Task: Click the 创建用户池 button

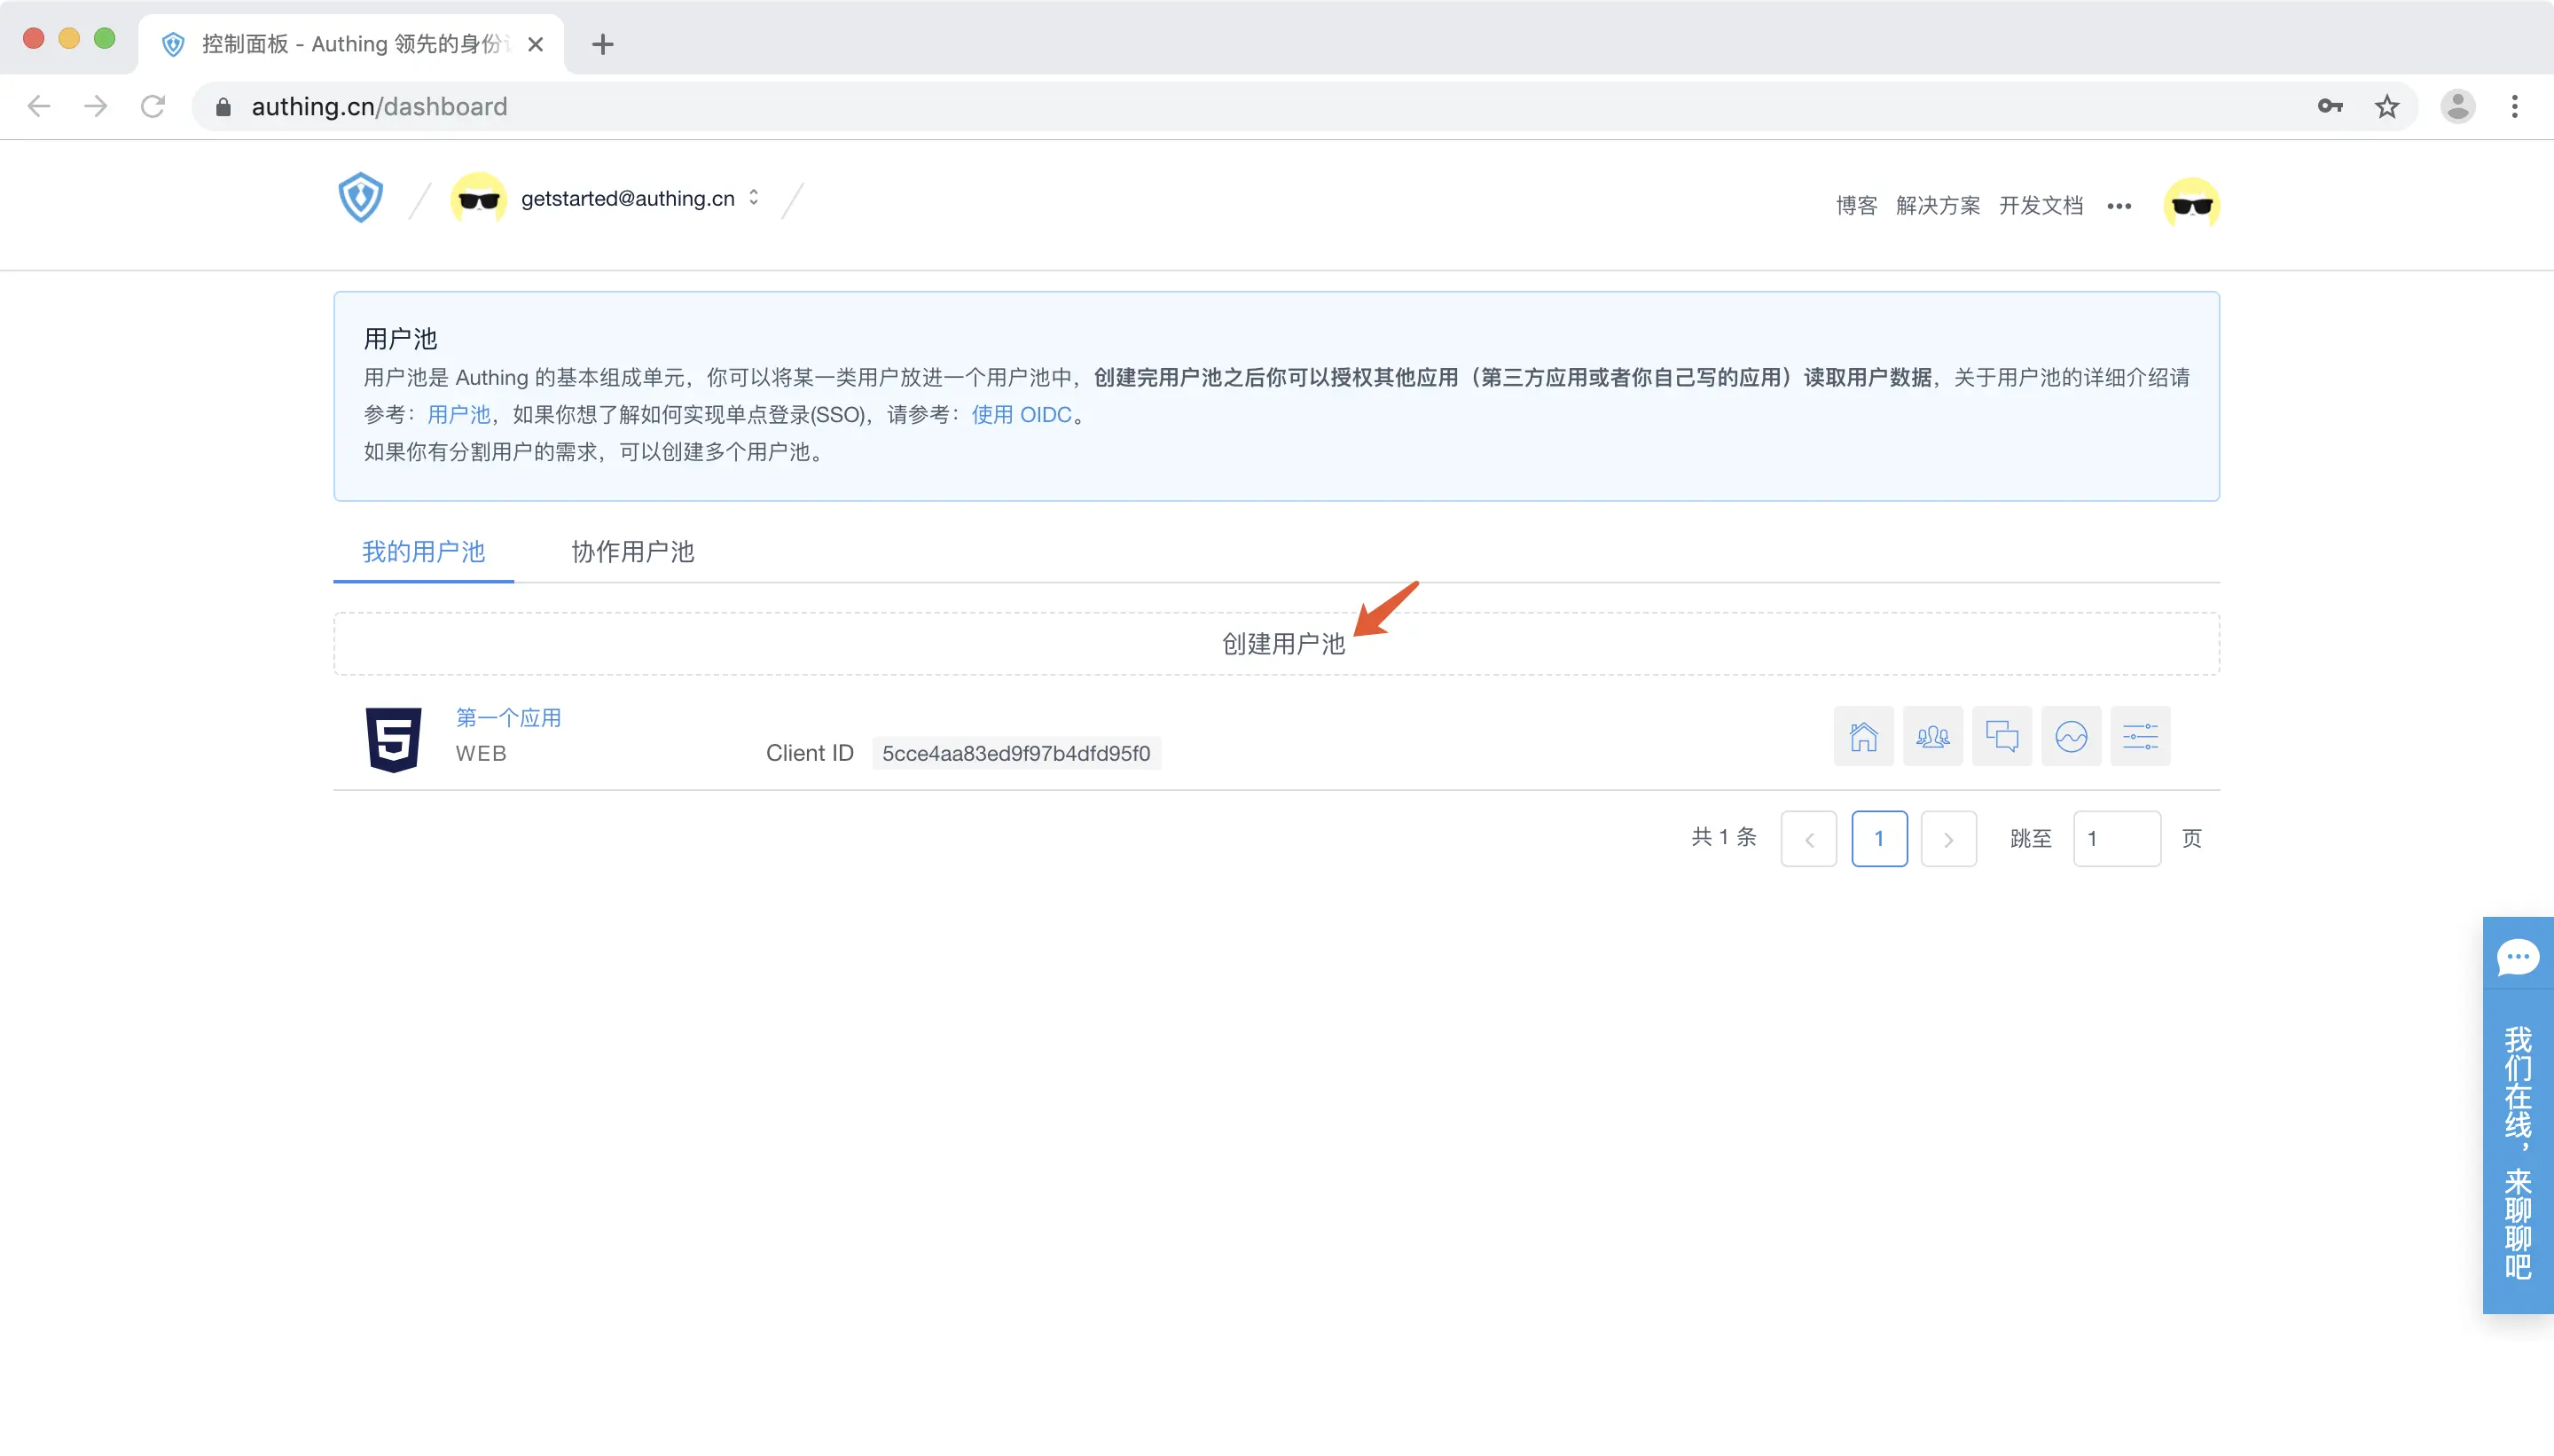Action: pyautogui.click(x=1282, y=644)
